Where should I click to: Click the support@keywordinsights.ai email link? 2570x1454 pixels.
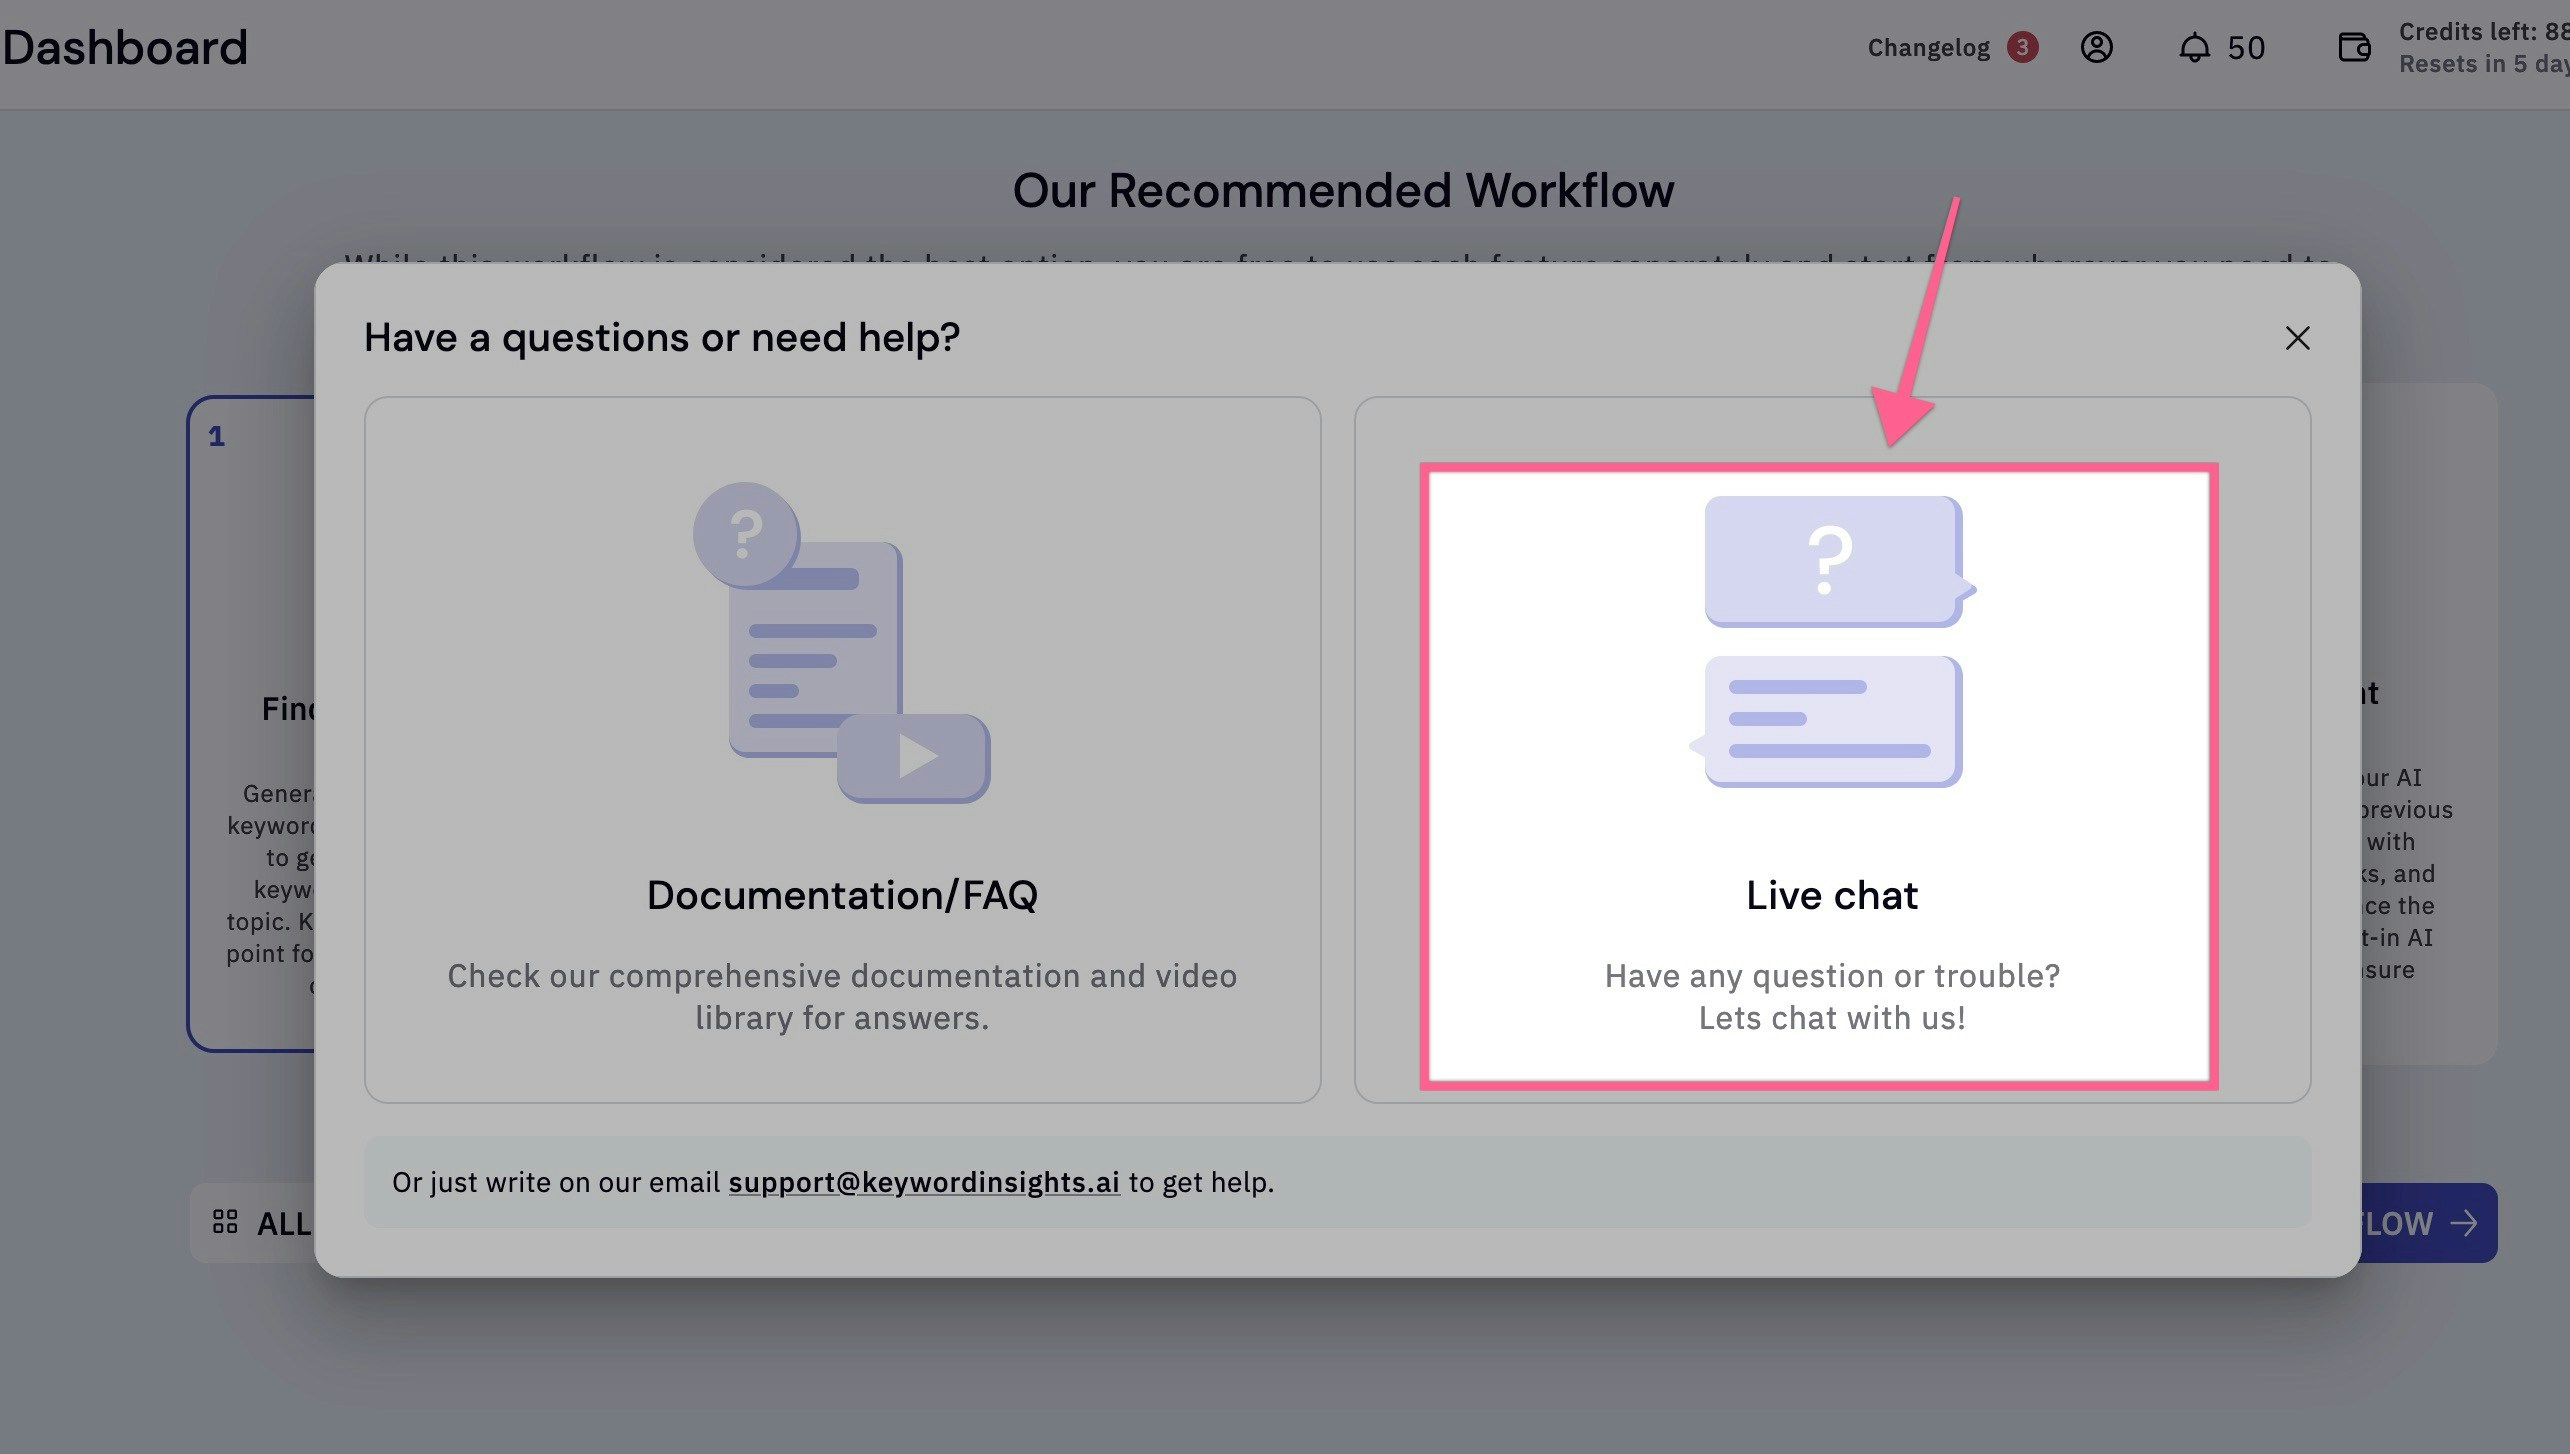tap(923, 1182)
